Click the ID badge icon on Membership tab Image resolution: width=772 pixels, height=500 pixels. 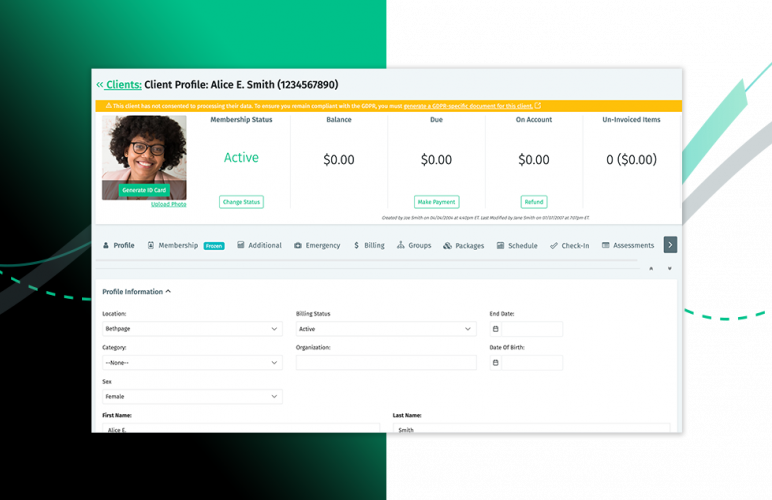[151, 245]
